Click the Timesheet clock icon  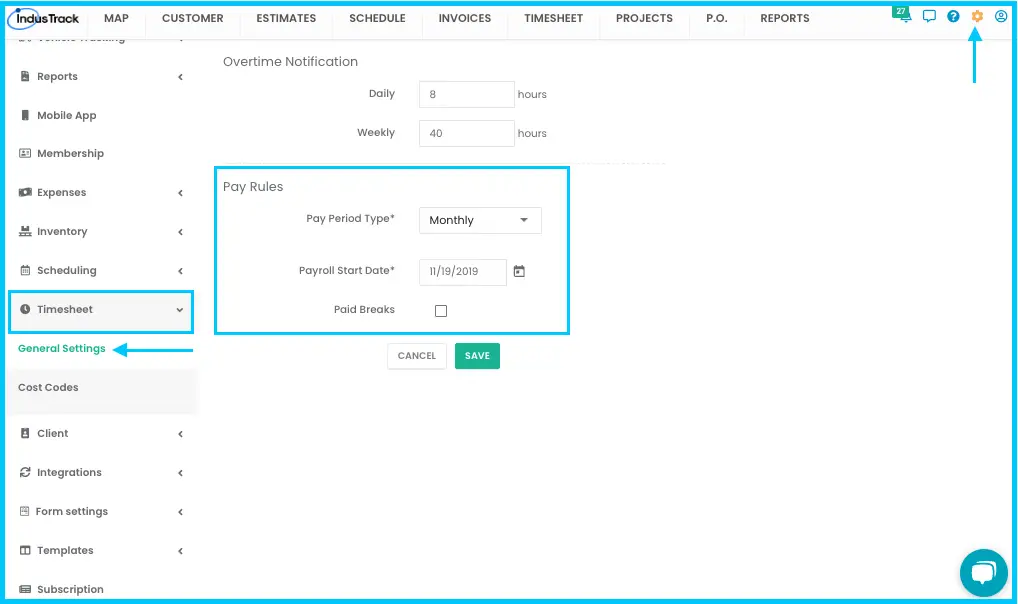25,309
